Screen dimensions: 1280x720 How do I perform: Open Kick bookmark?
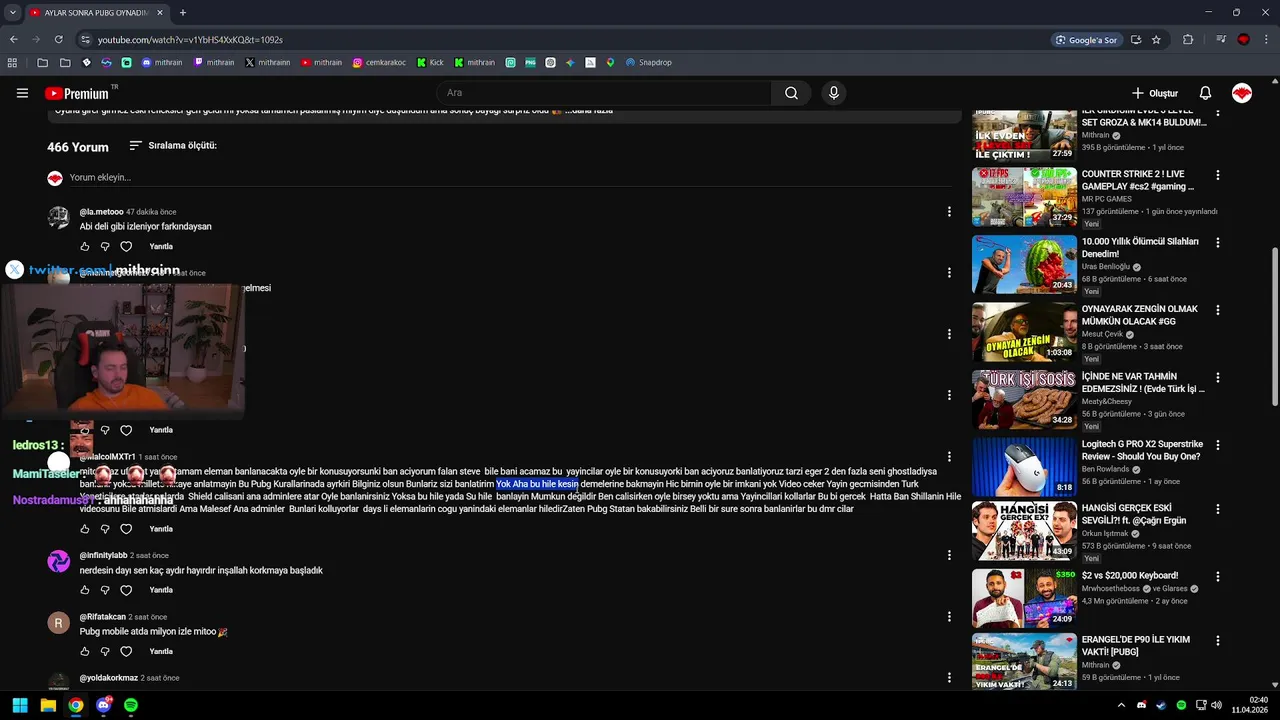[x=431, y=62]
